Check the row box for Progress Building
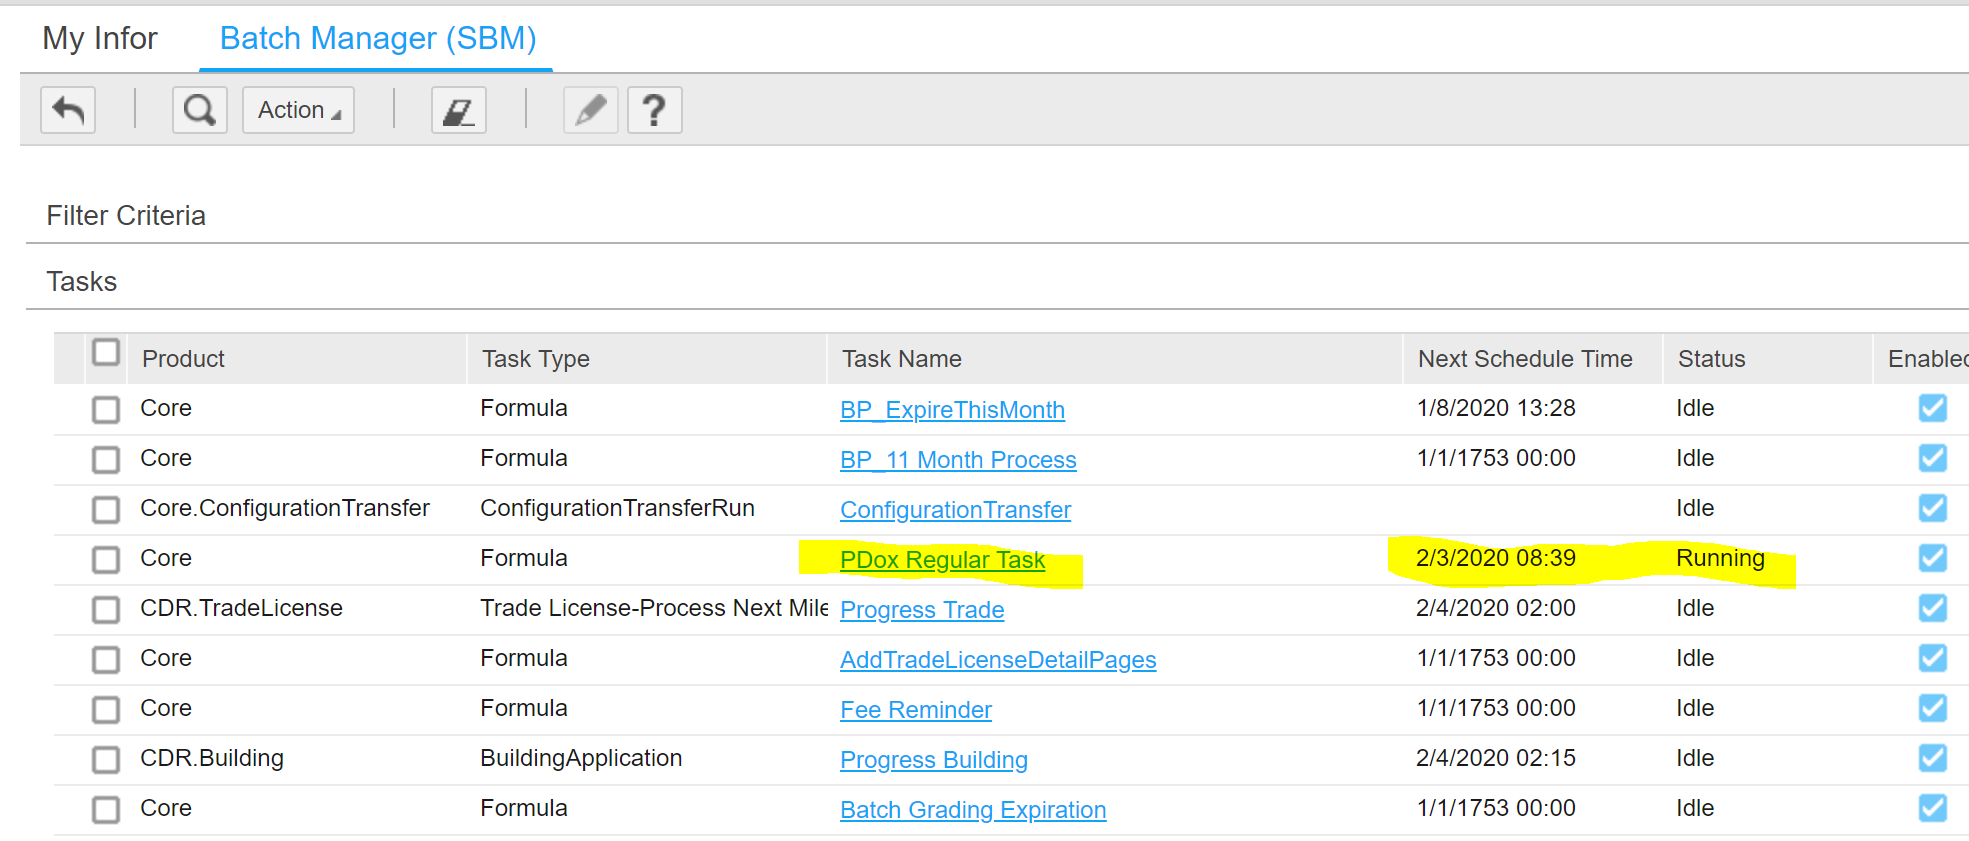 pos(106,760)
